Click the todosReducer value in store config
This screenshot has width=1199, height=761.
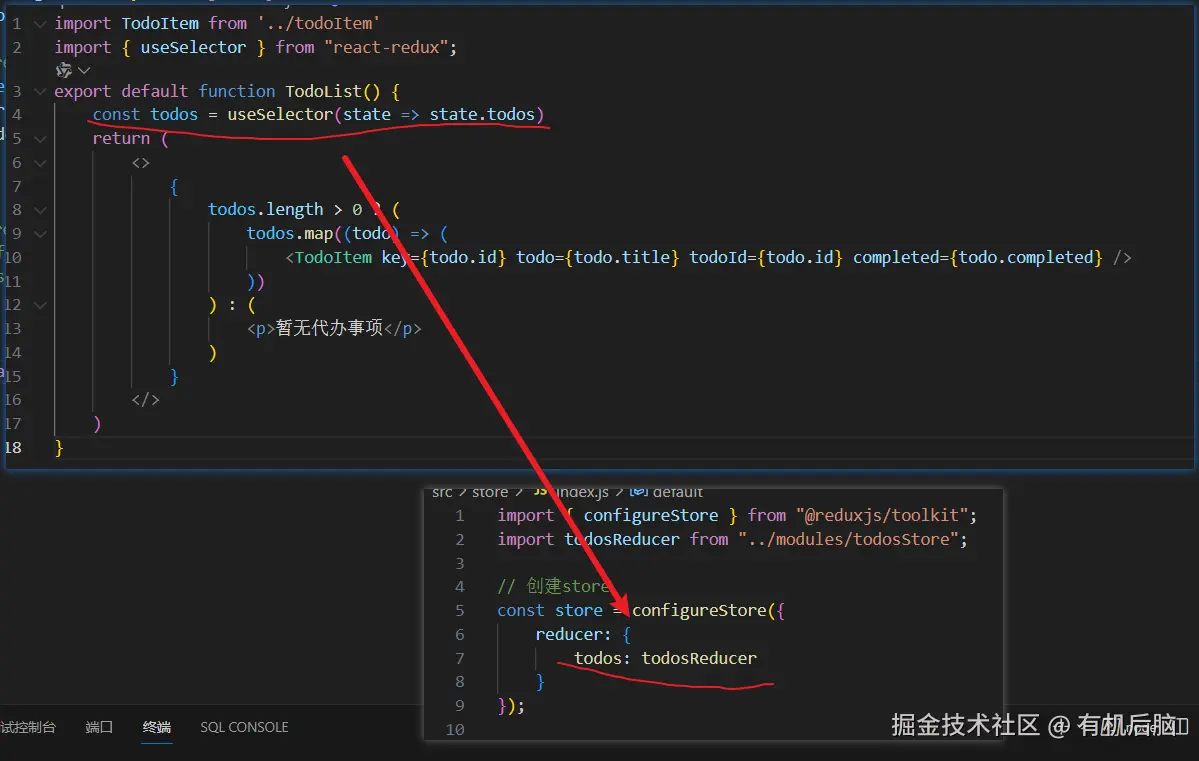click(x=699, y=658)
